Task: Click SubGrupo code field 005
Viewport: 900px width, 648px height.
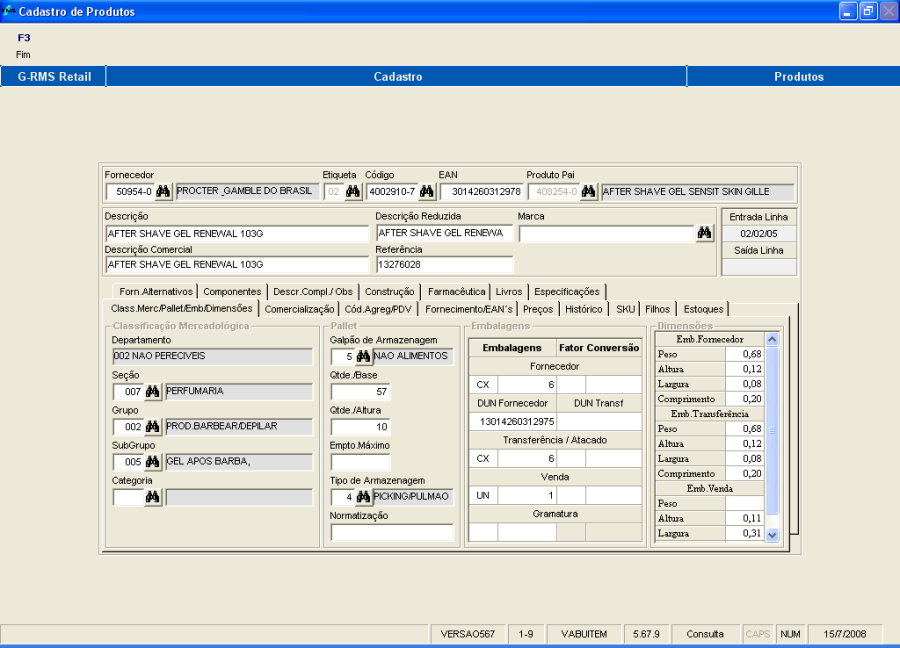Action: [x=128, y=461]
